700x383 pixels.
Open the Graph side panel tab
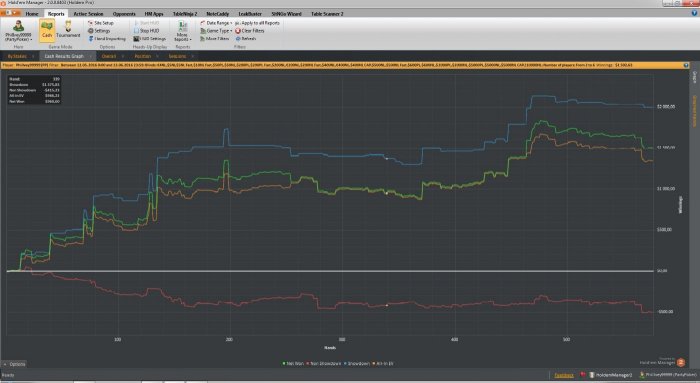pos(694,77)
